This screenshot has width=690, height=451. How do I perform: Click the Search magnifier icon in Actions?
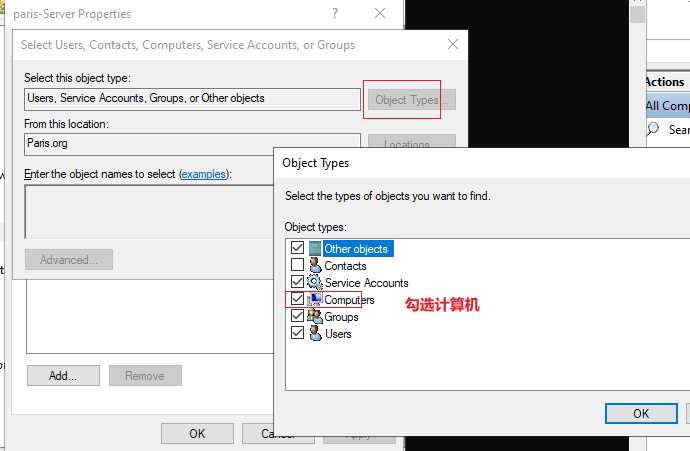click(653, 129)
